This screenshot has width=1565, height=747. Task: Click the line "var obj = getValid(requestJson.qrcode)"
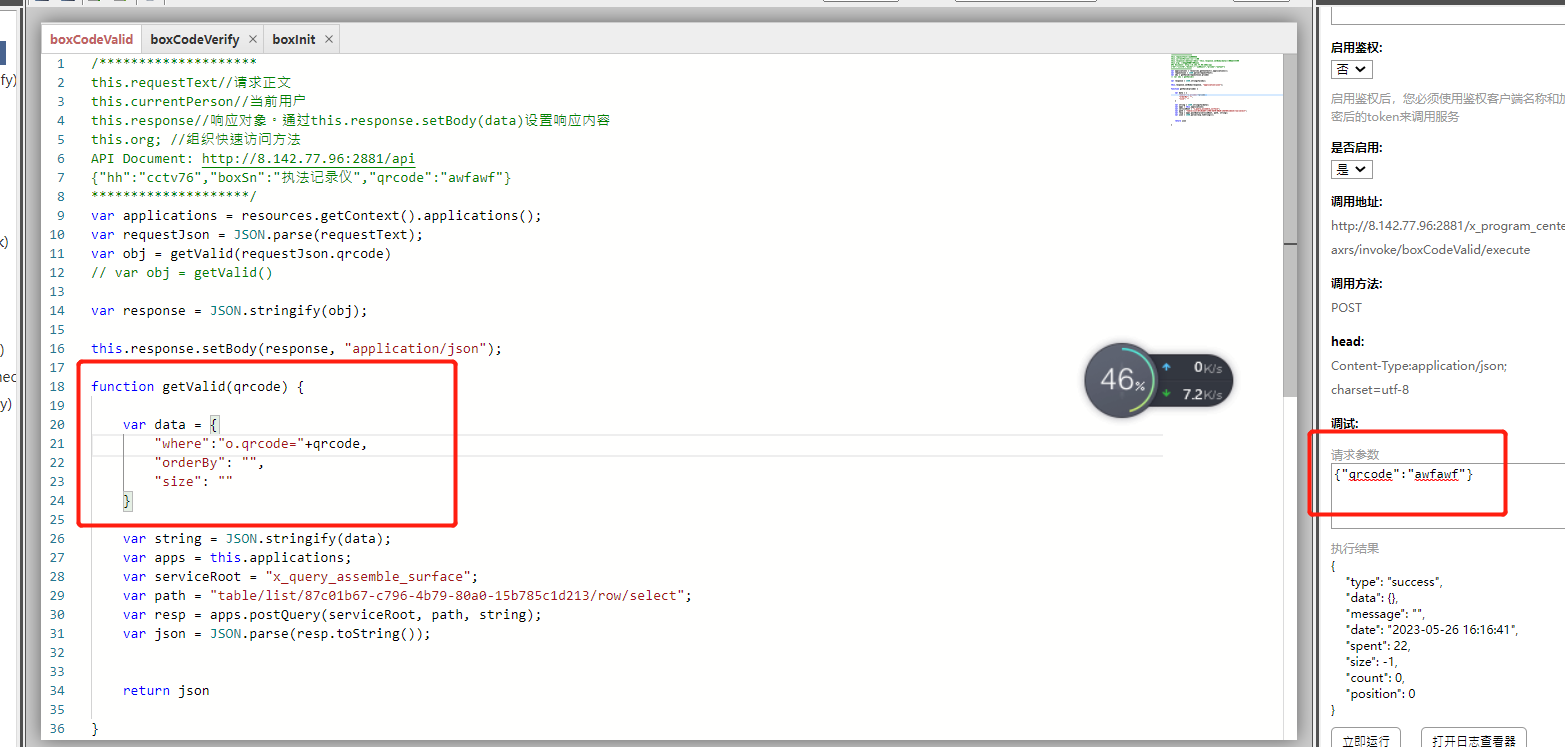(x=241, y=253)
